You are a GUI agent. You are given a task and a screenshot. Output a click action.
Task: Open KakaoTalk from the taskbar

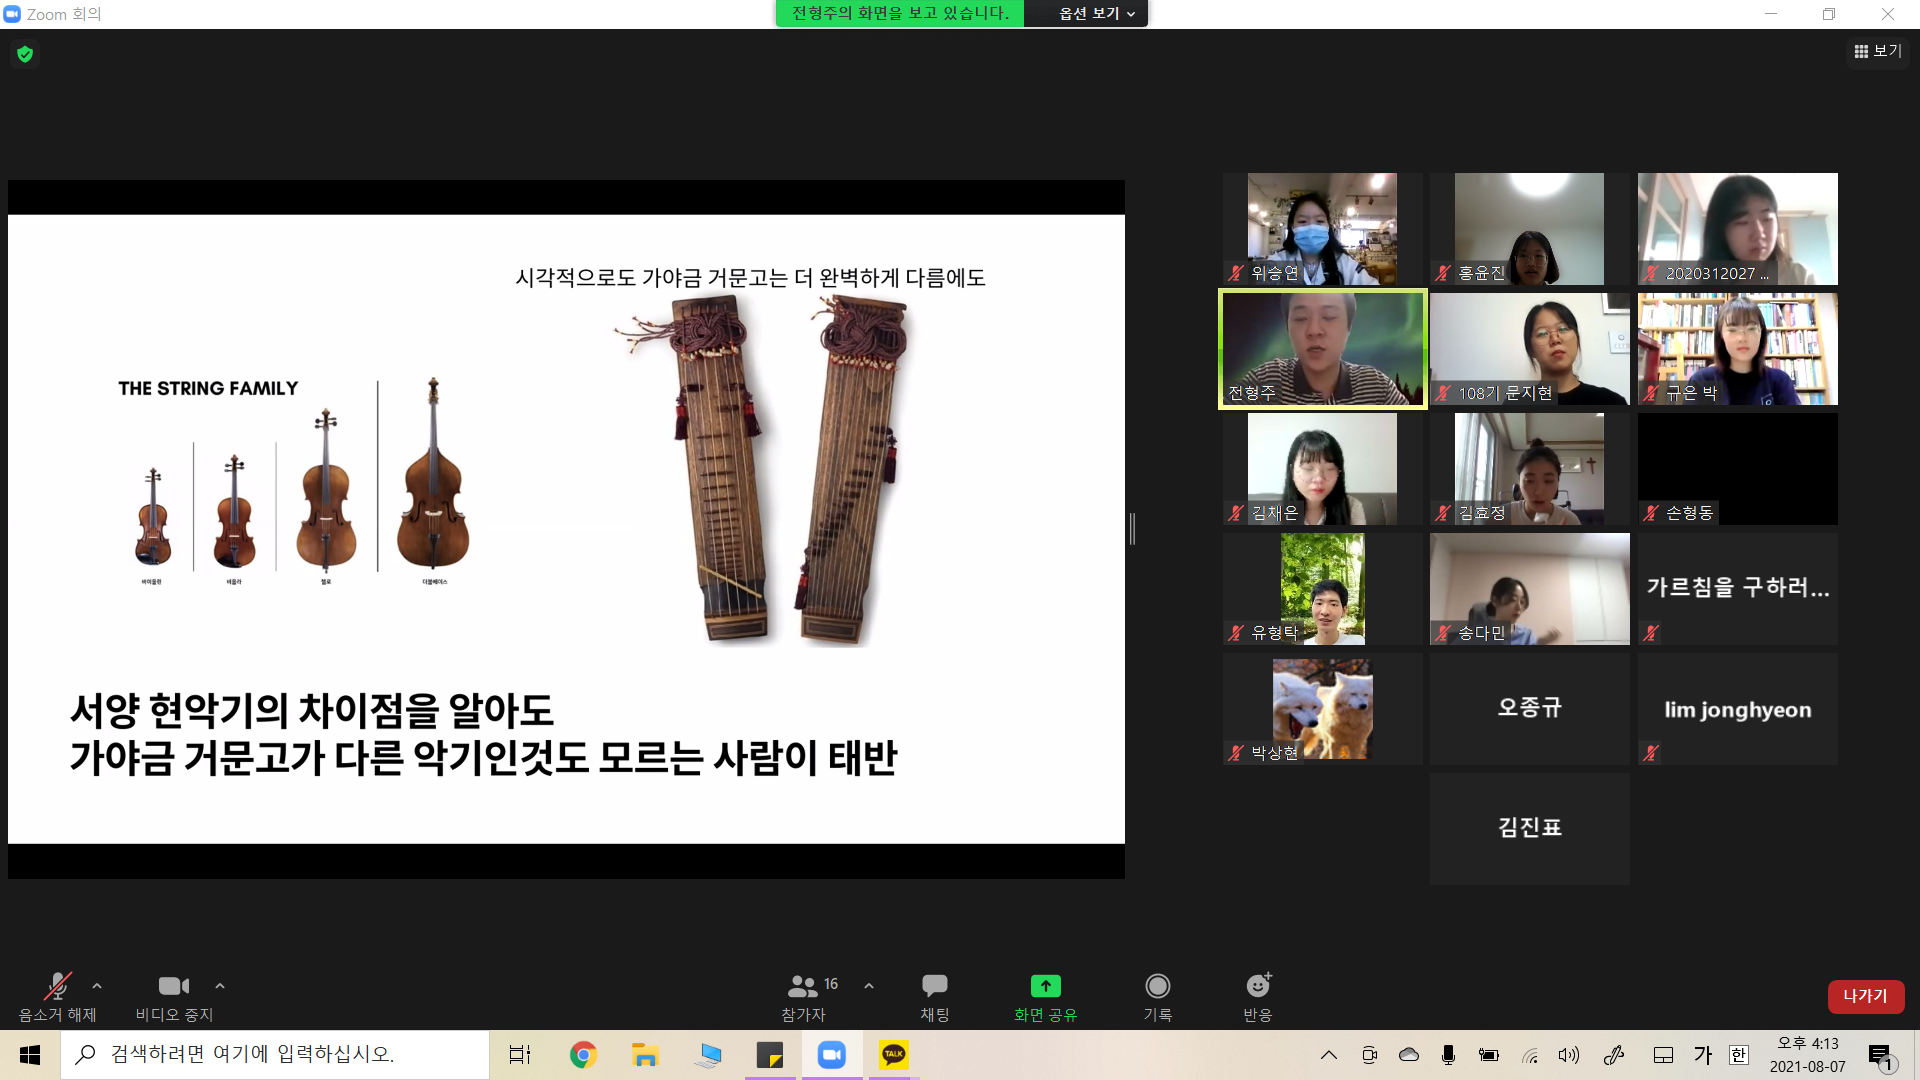coord(893,1055)
